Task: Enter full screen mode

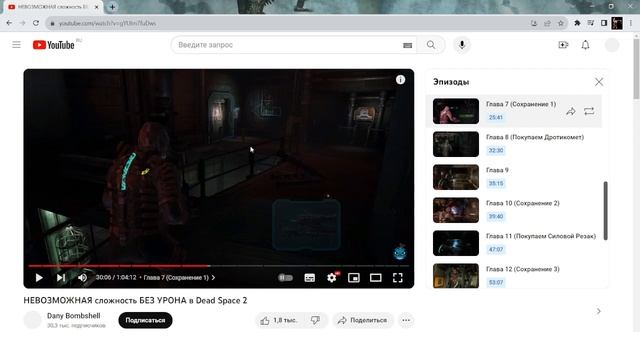Action: tap(398, 278)
